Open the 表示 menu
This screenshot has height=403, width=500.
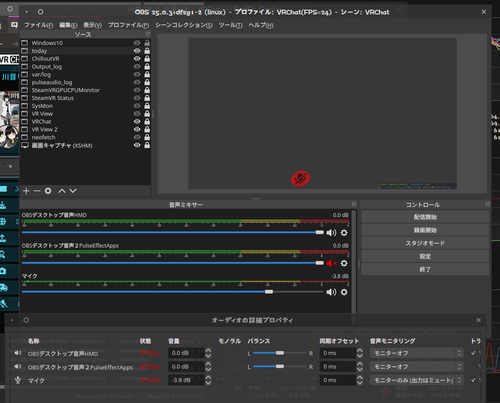(x=92, y=25)
